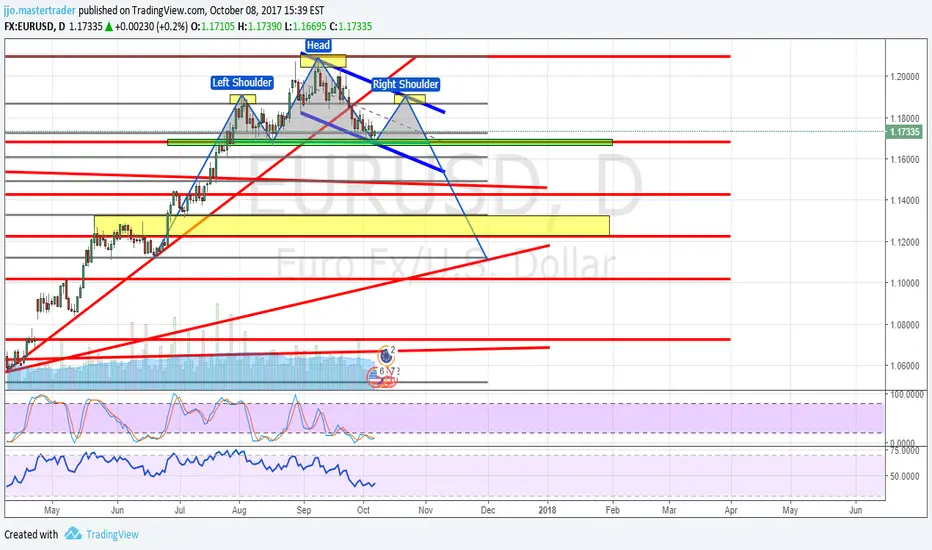
Task: Select the Head label on chart
Action: click(x=318, y=45)
